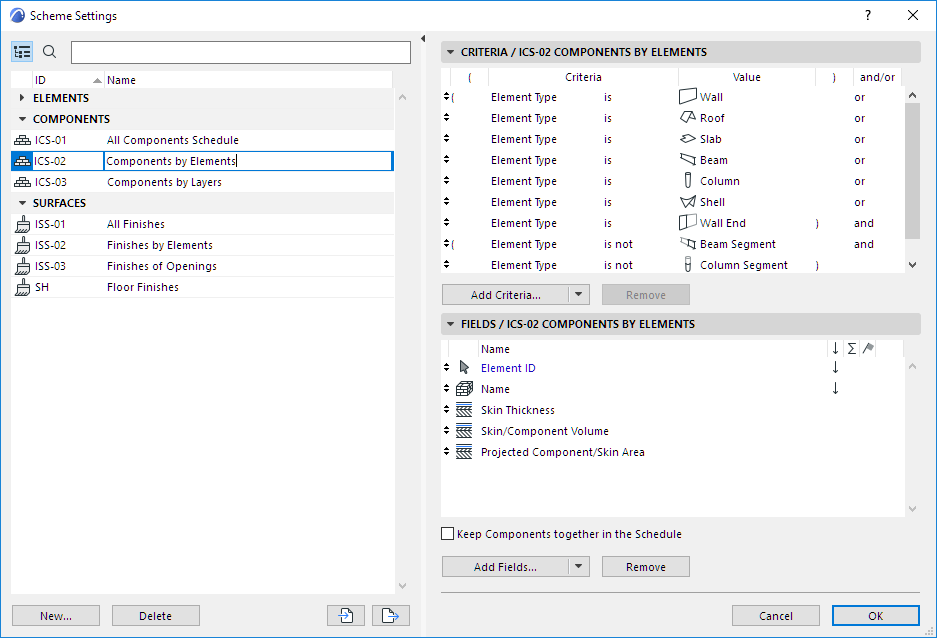
Task: Click the criteria list scrollbar down arrow
Action: coord(912,264)
